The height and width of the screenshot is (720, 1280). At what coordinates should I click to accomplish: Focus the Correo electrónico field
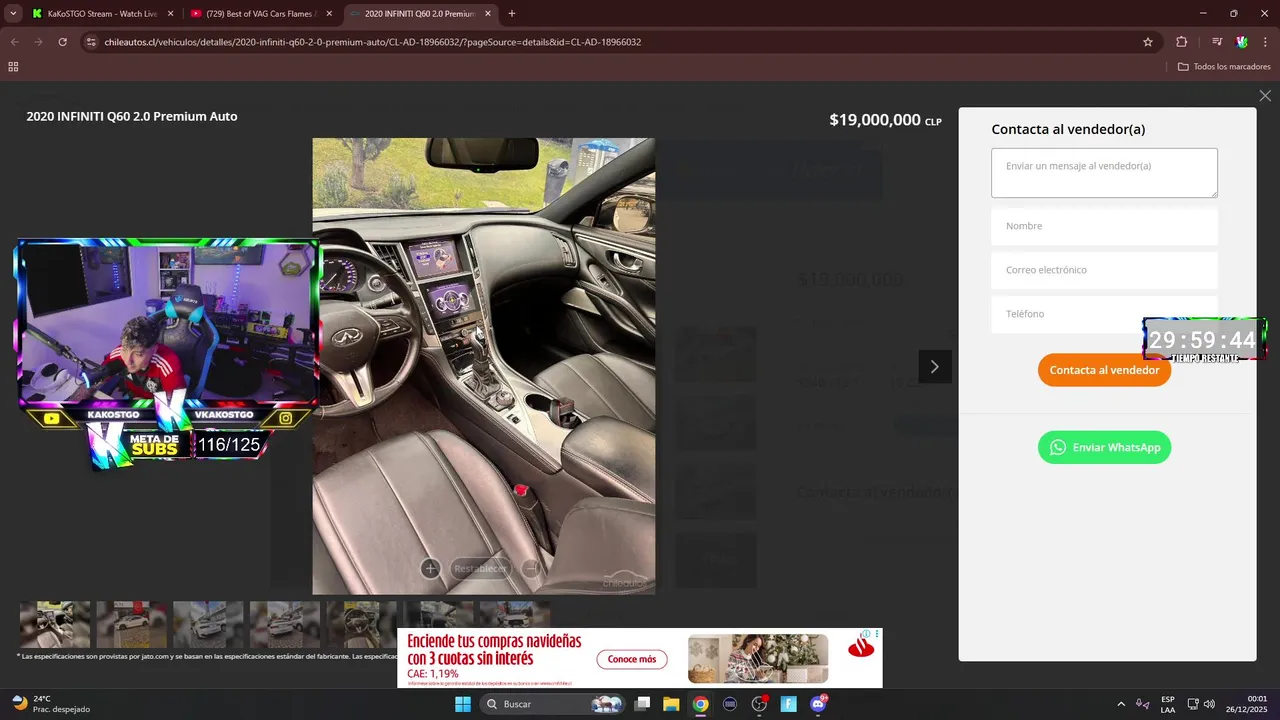(x=1104, y=270)
